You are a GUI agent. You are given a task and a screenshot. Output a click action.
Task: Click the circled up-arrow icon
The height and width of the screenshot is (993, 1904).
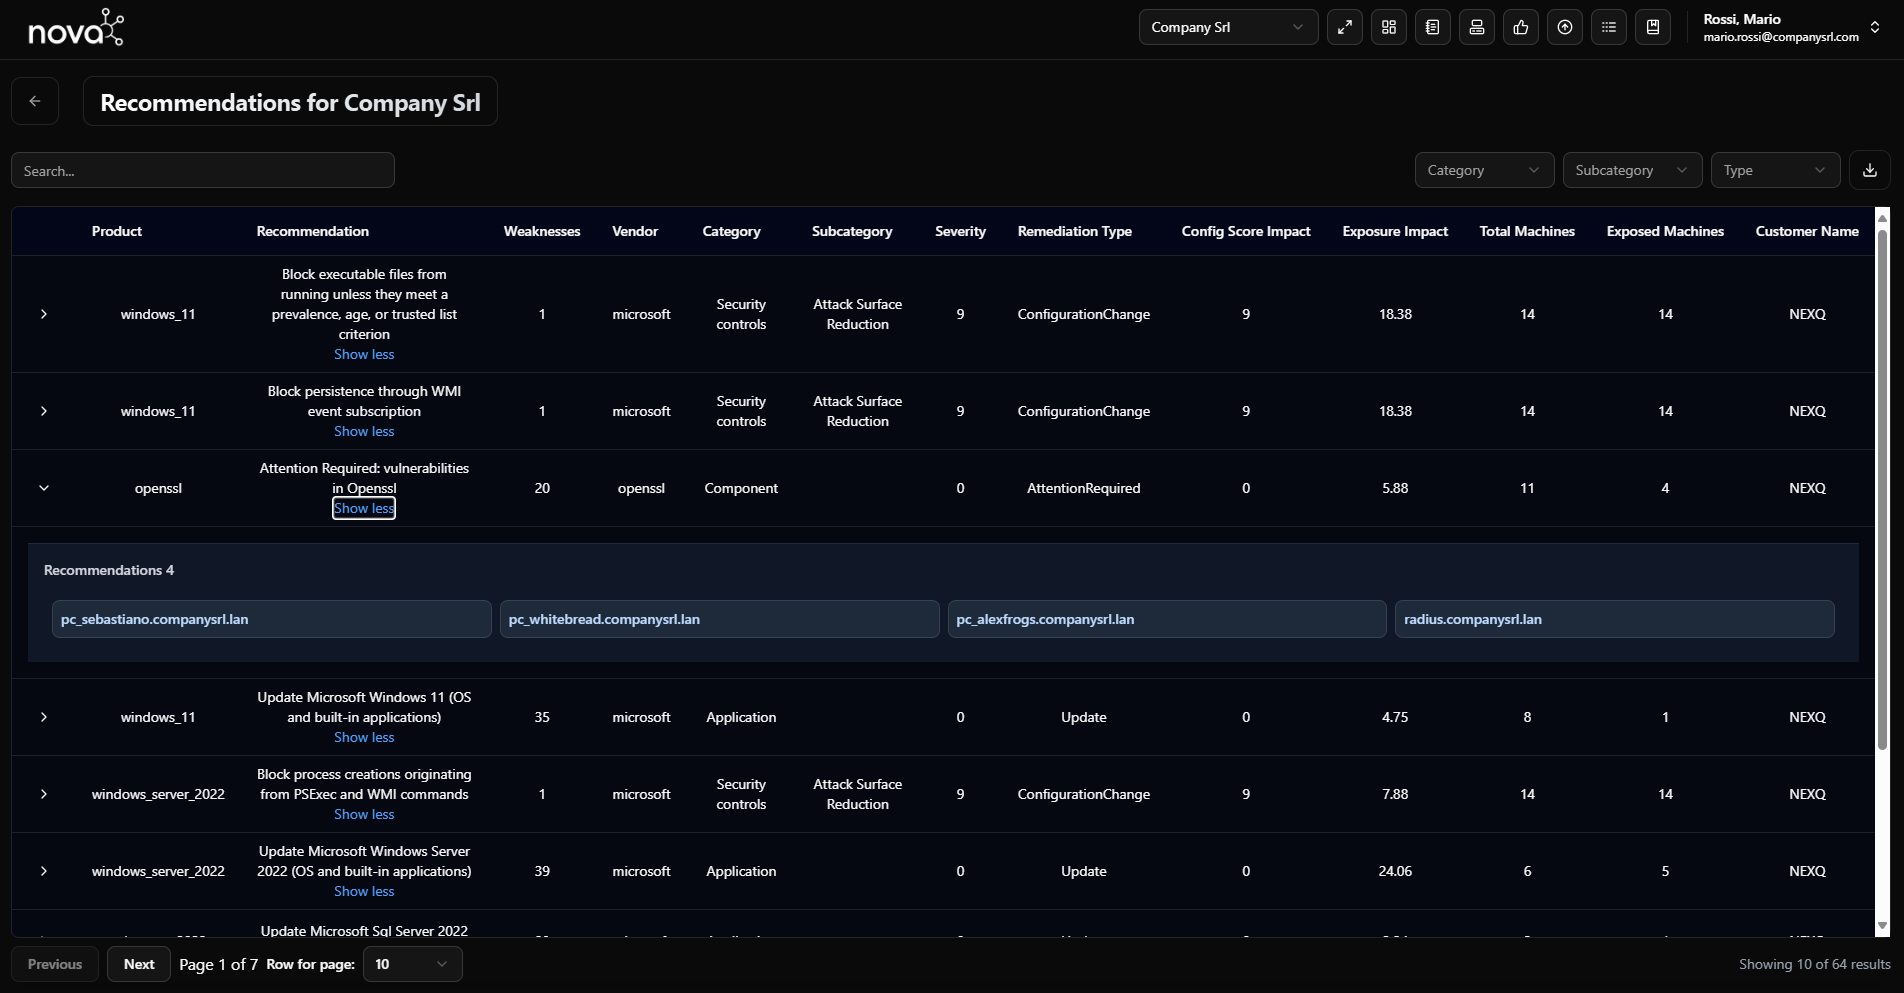(1565, 28)
